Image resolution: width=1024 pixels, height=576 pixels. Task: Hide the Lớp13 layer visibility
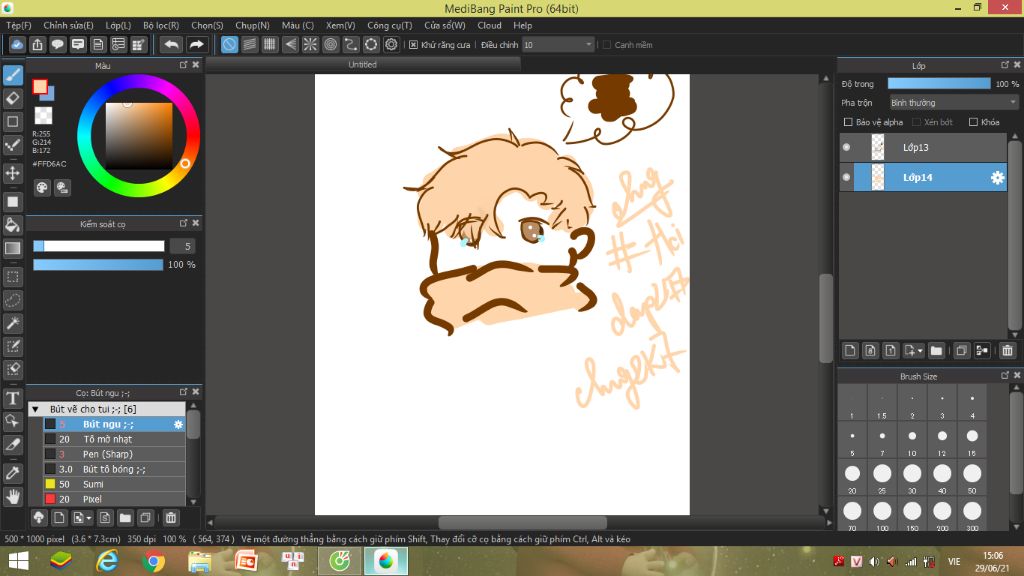(846, 148)
